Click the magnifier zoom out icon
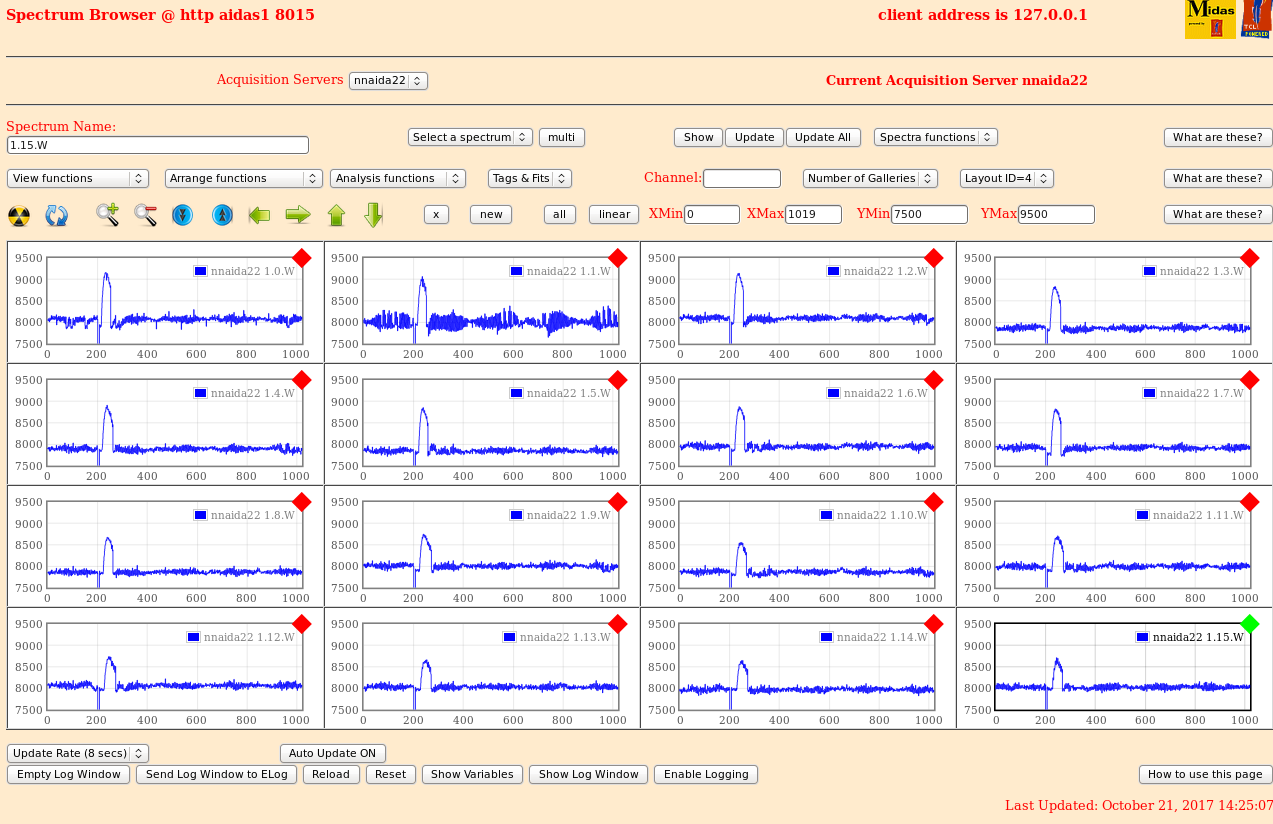This screenshot has height=824, width=1273. point(146,214)
